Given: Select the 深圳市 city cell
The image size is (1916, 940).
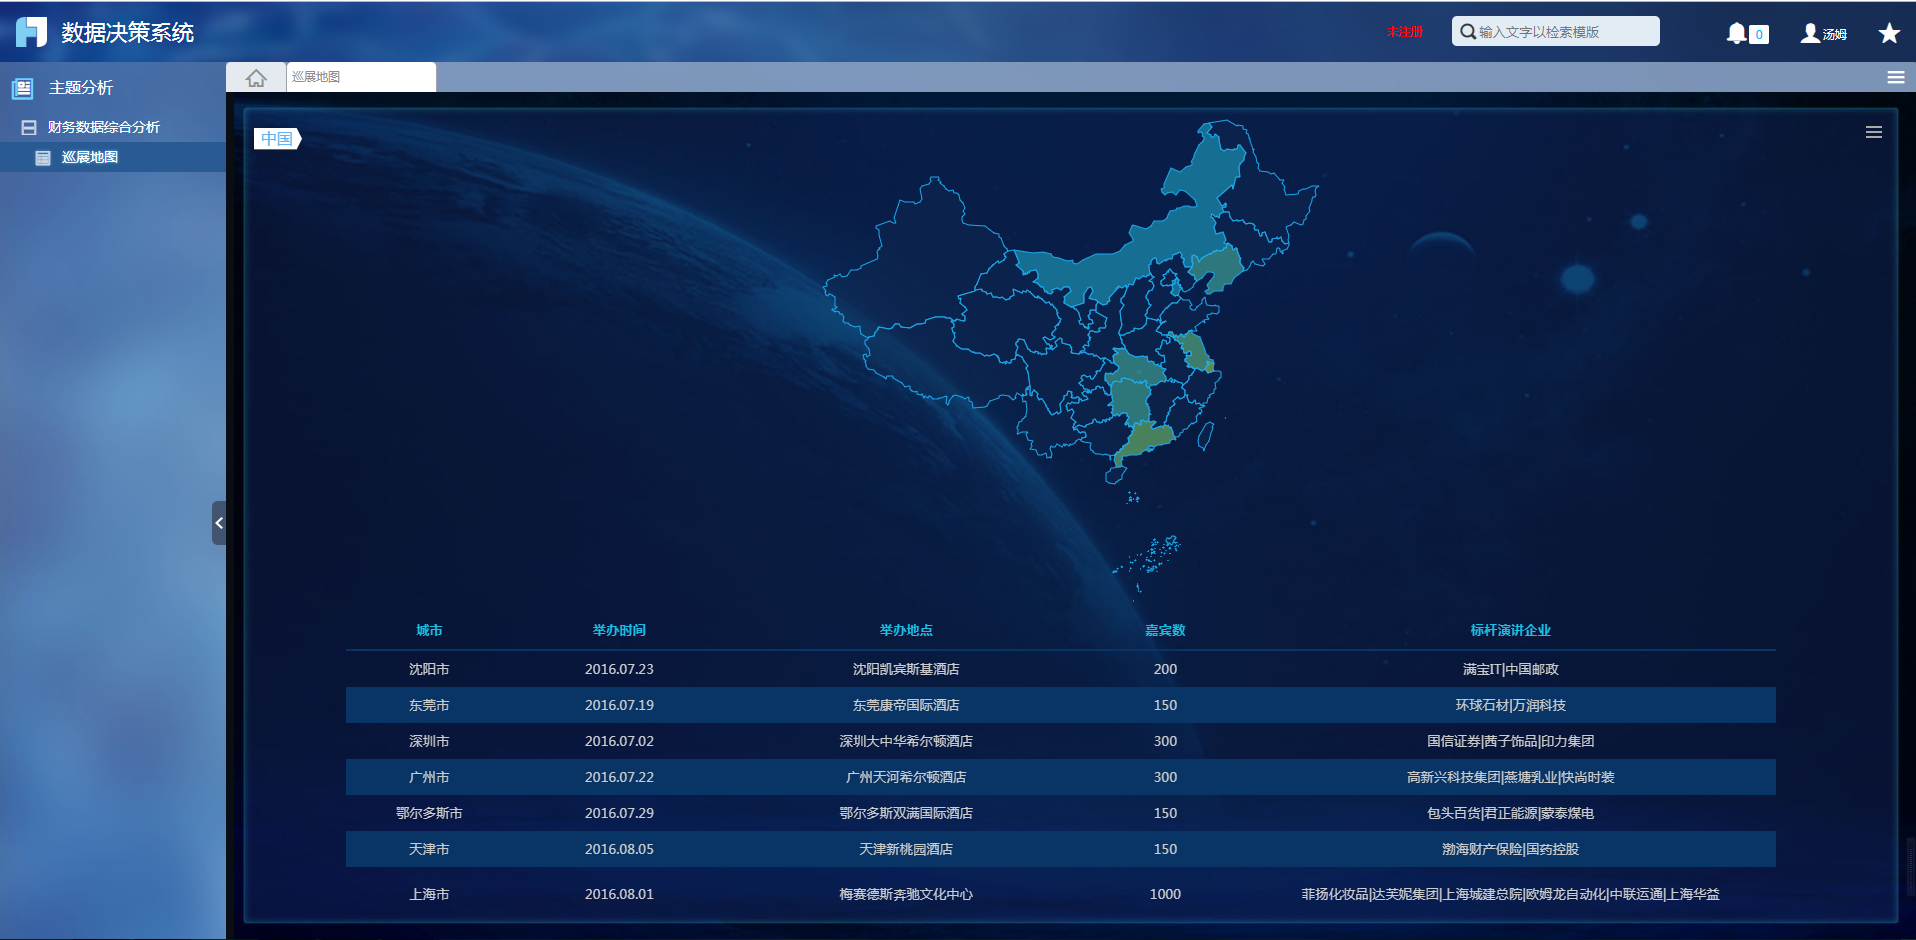Looking at the screenshot, I should (429, 741).
